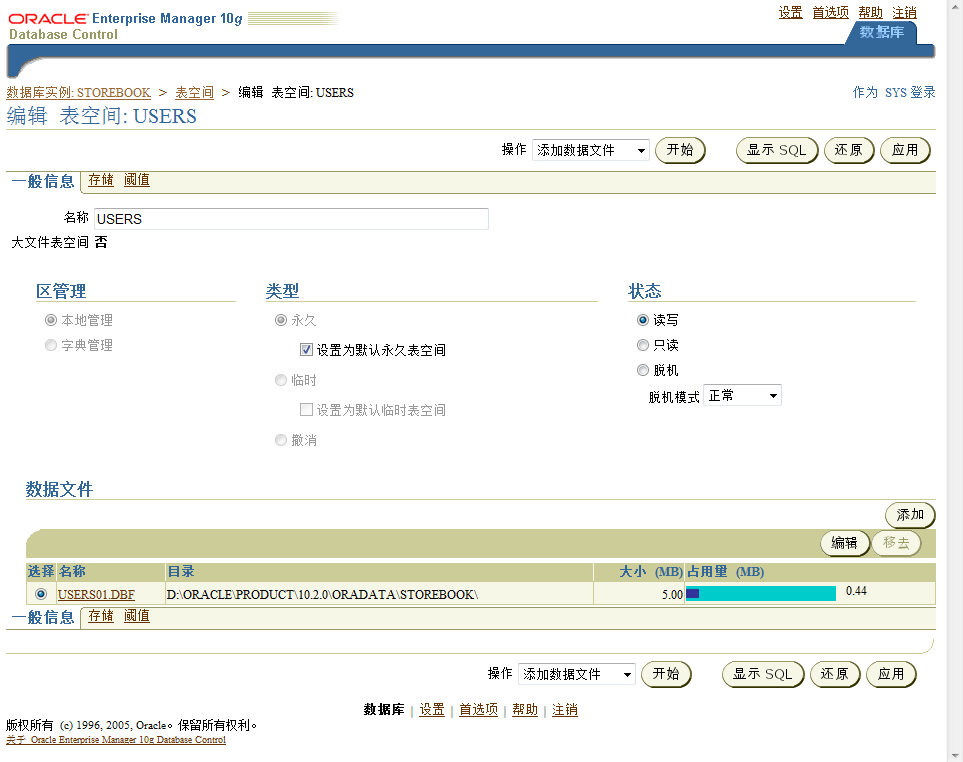Click the 注销 link to log out
Viewport: 963px width, 762px height.
(x=903, y=12)
